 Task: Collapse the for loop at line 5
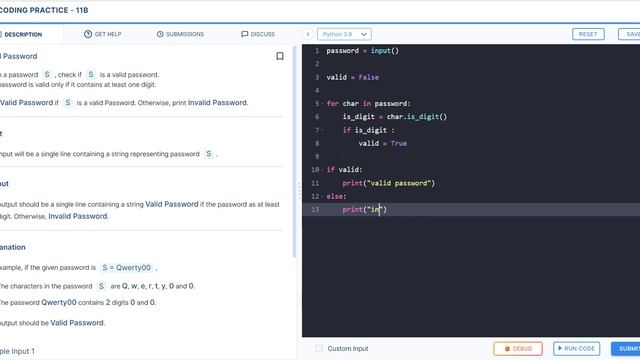[322, 104]
